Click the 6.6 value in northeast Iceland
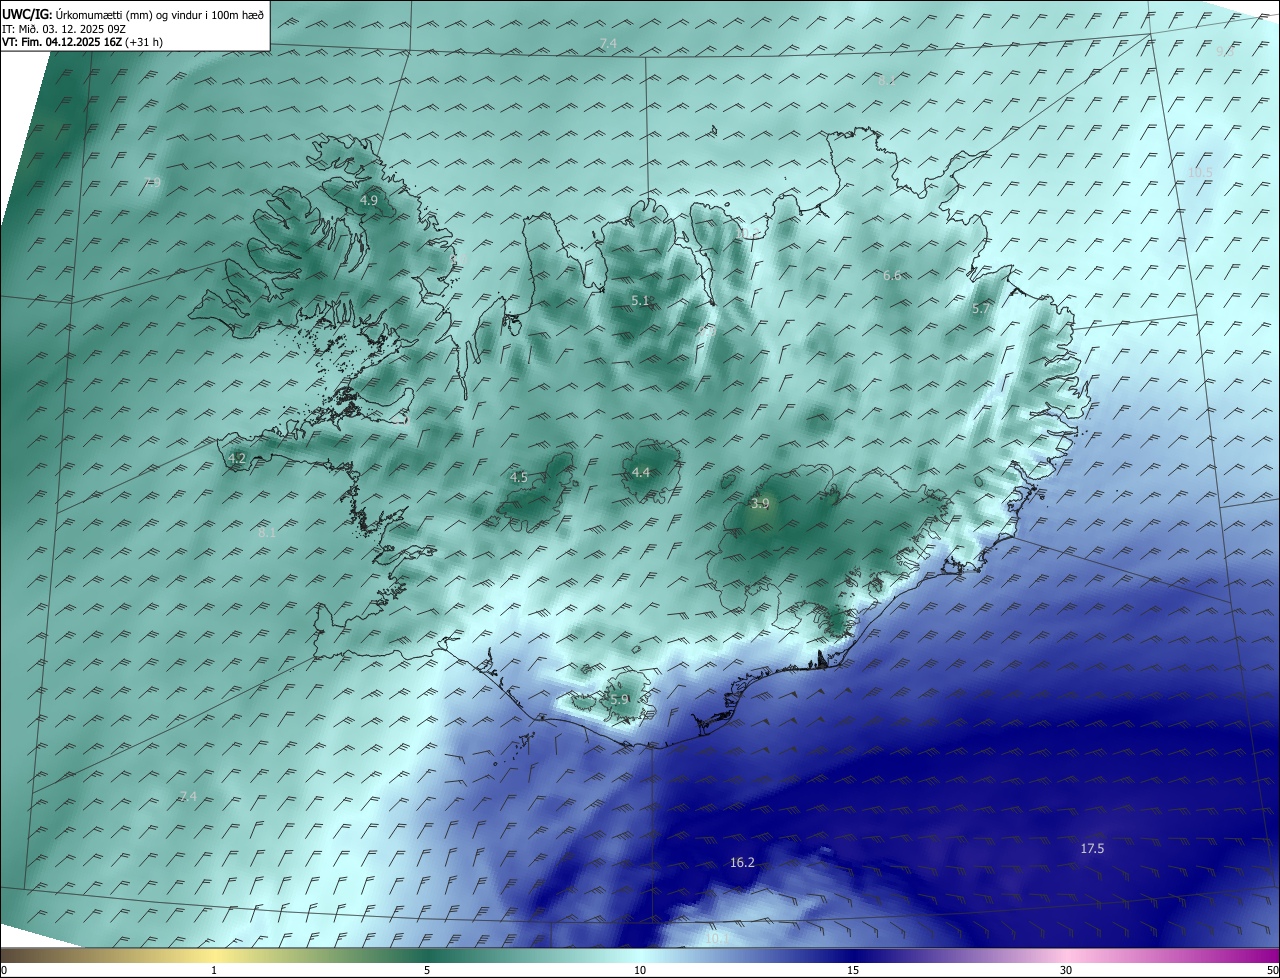The height and width of the screenshot is (978, 1280). click(892, 275)
